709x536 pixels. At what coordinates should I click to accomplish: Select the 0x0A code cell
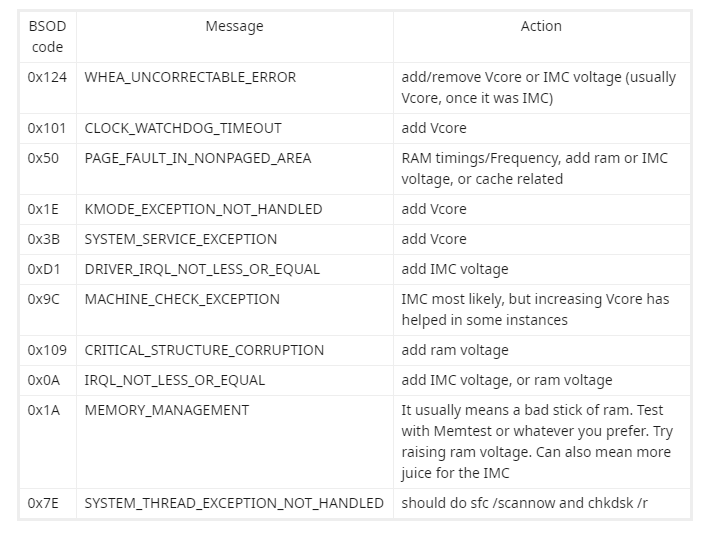(47, 380)
